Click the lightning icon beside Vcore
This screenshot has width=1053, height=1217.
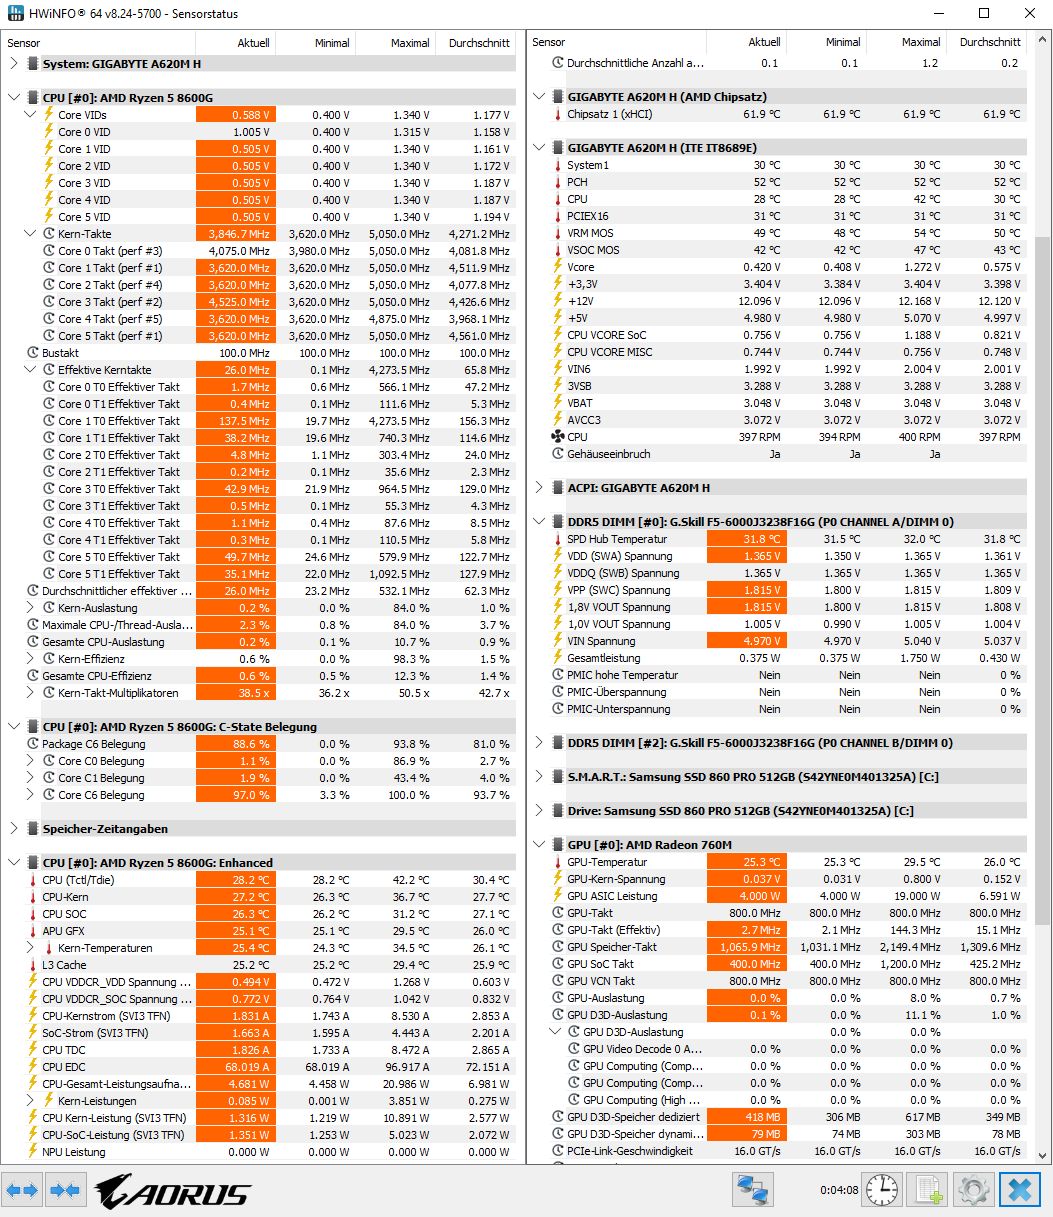[x=558, y=267]
